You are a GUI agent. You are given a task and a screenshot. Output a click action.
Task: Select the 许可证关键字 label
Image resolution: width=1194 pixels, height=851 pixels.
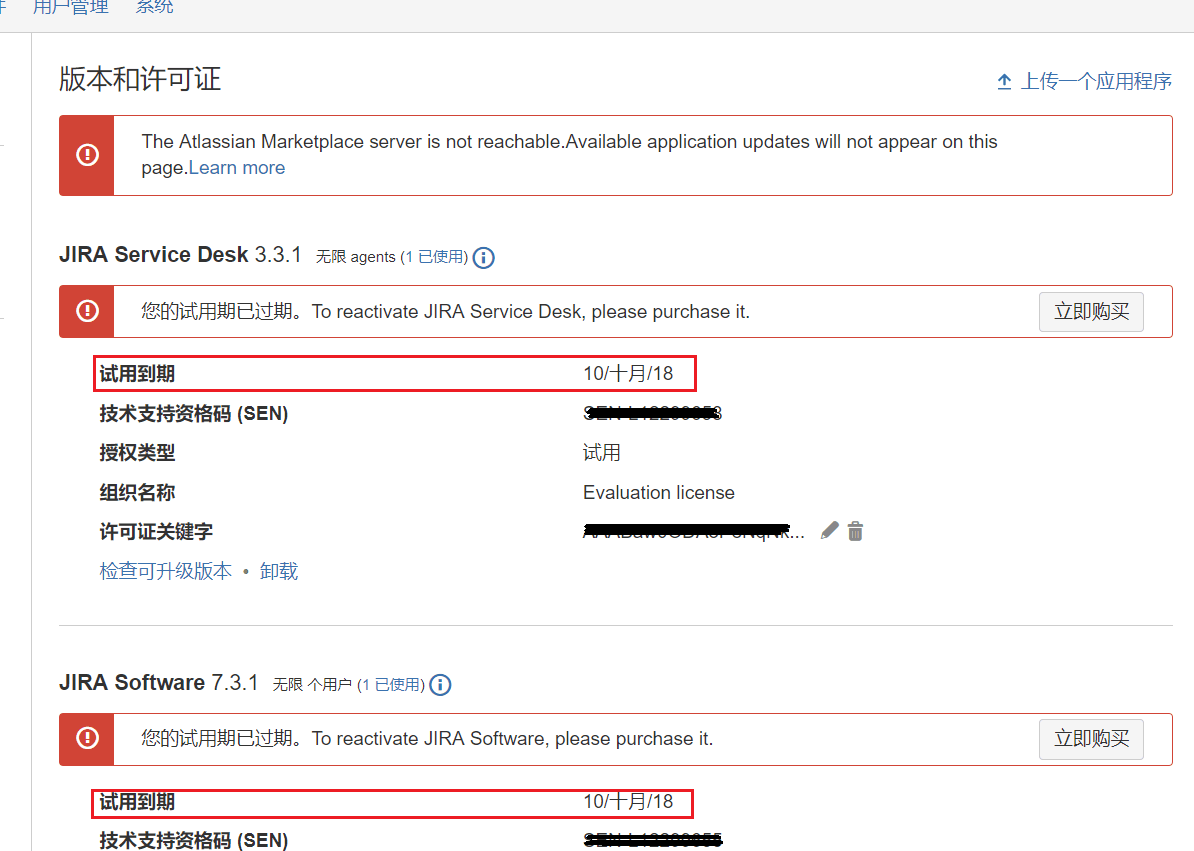tap(156, 531)
